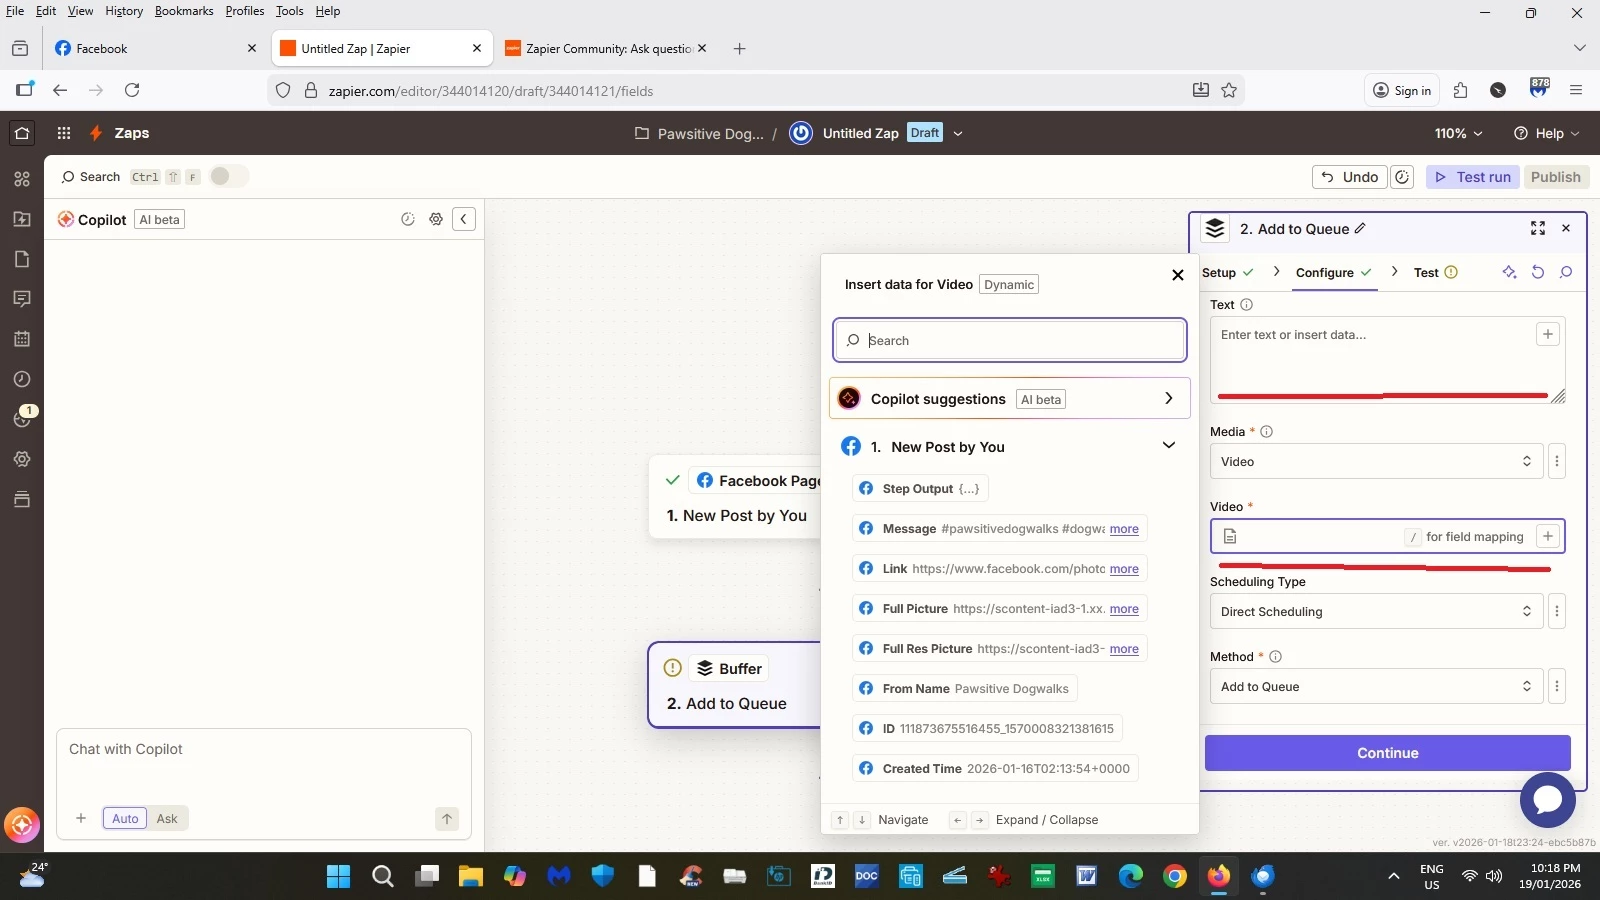Select the Link data item
This screenshot has height=900, width=1600.
click(x=999, y=569)
